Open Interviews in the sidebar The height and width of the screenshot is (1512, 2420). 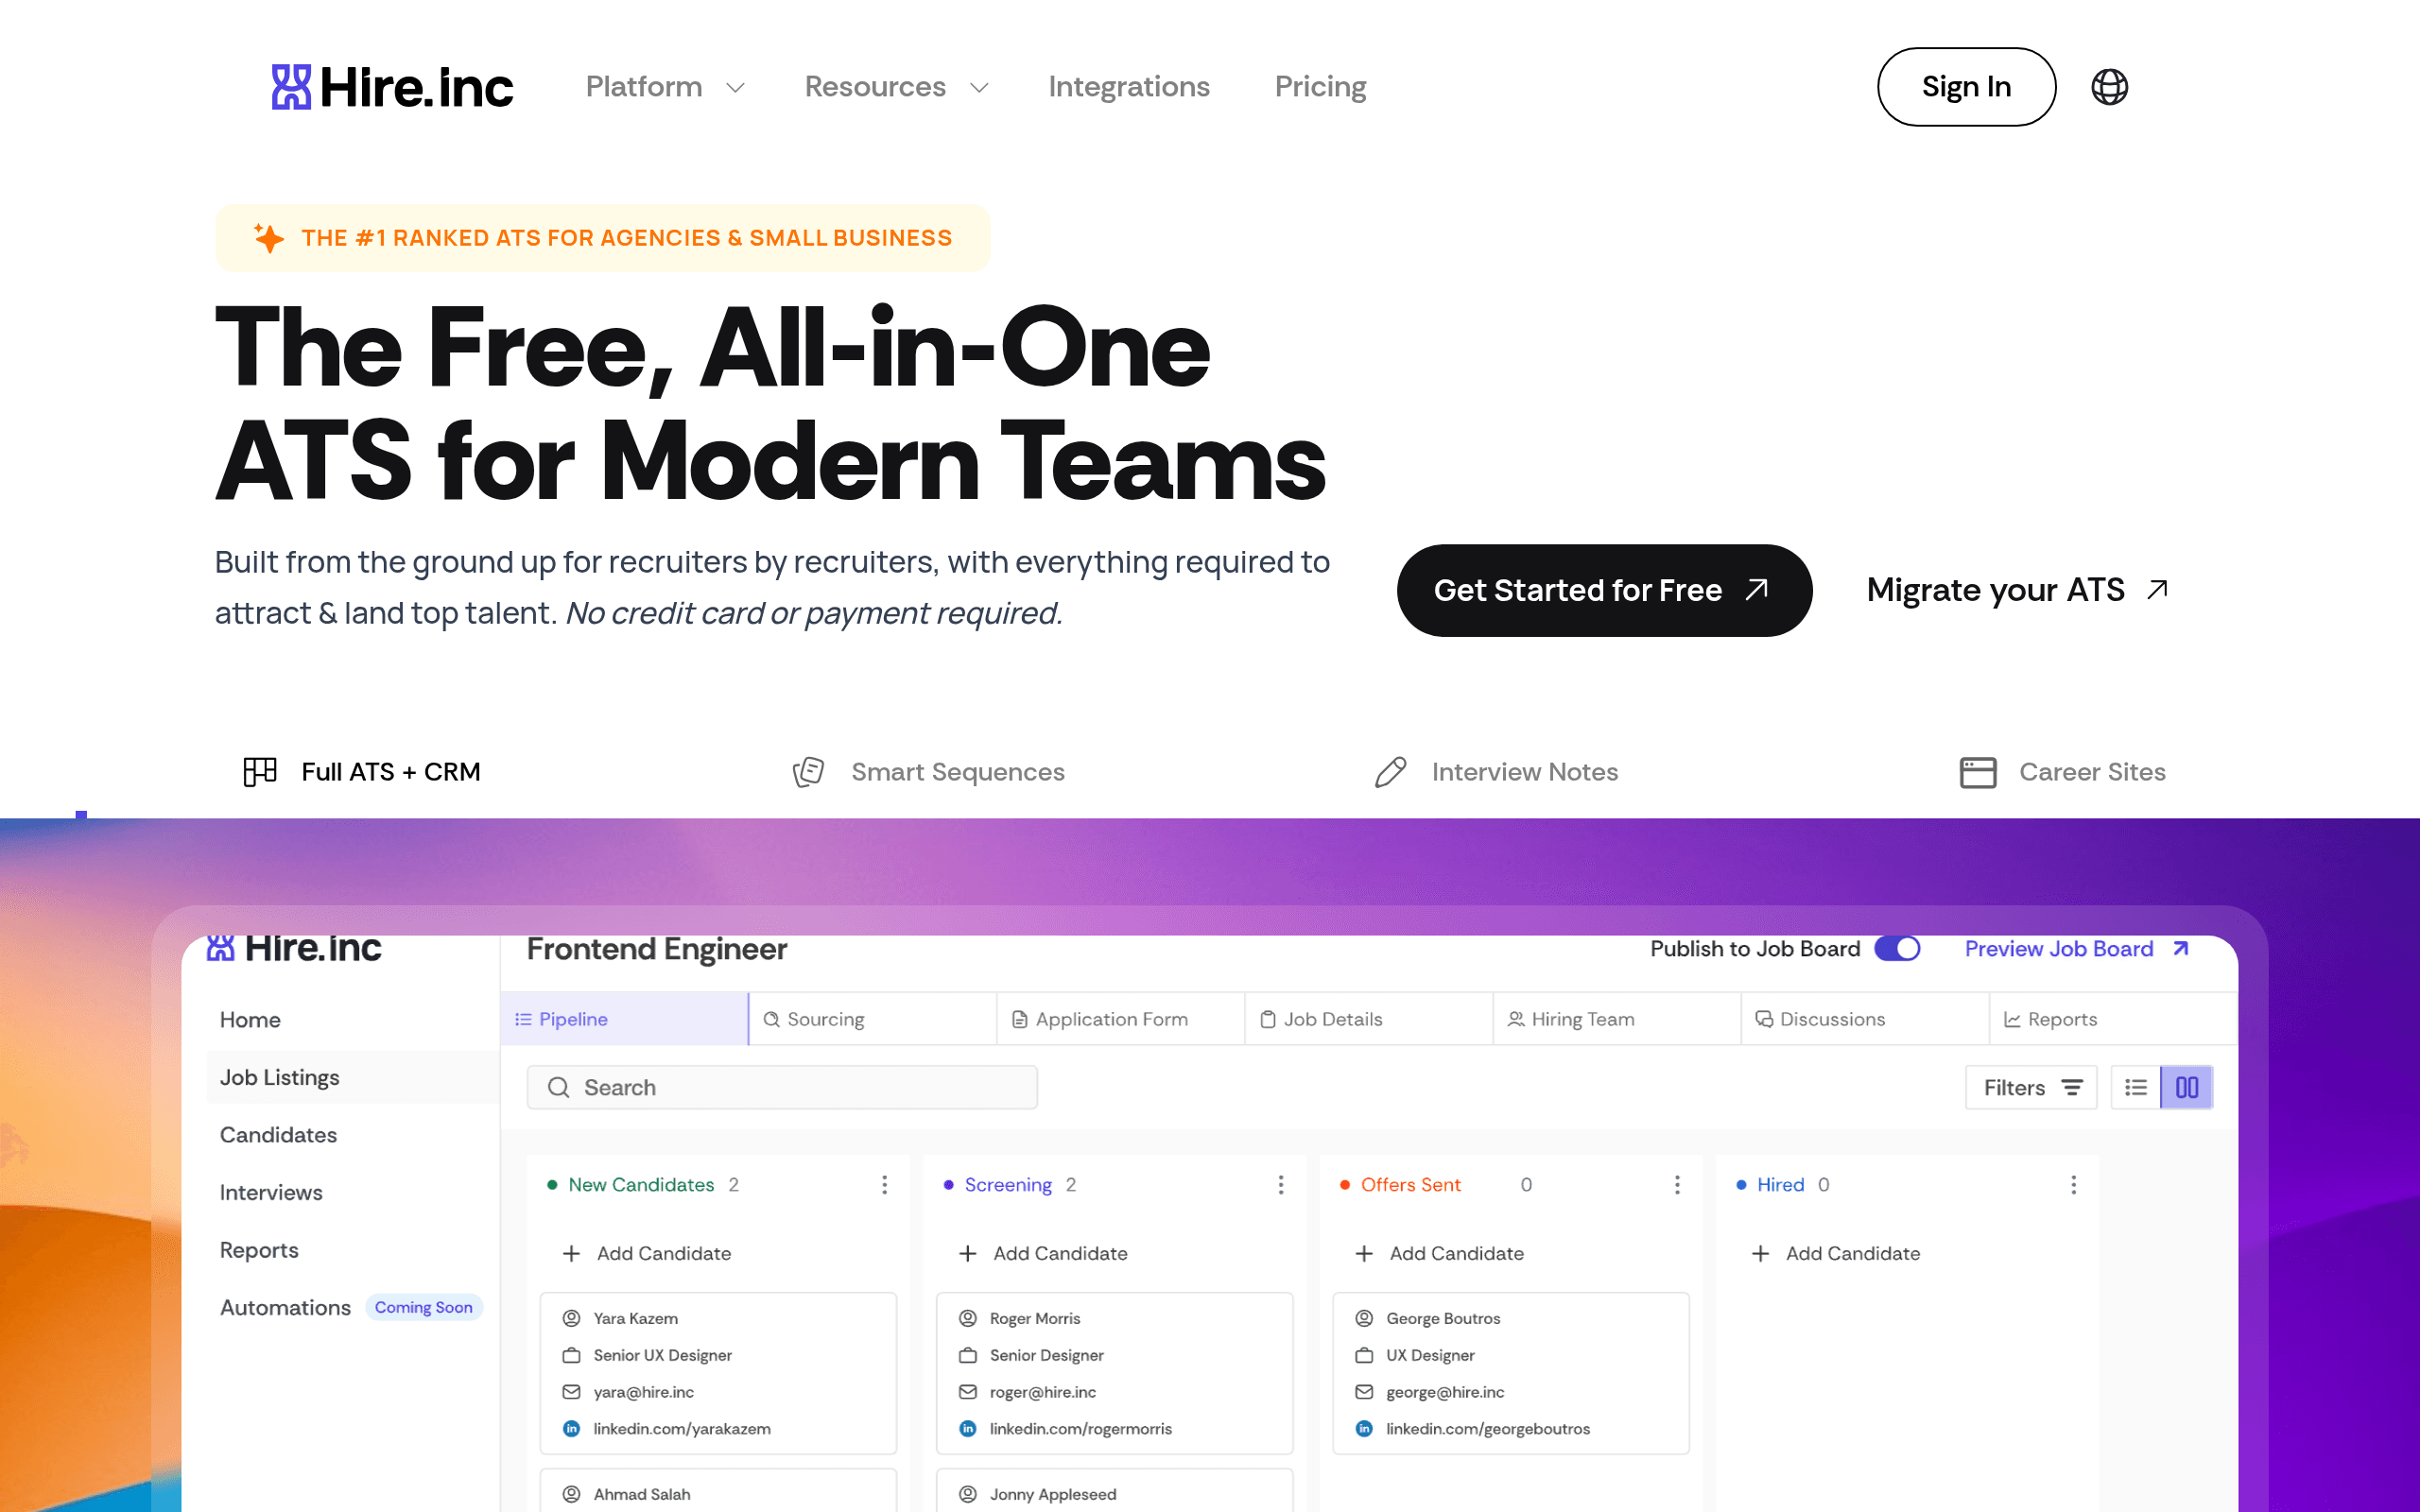point(271,1193)
